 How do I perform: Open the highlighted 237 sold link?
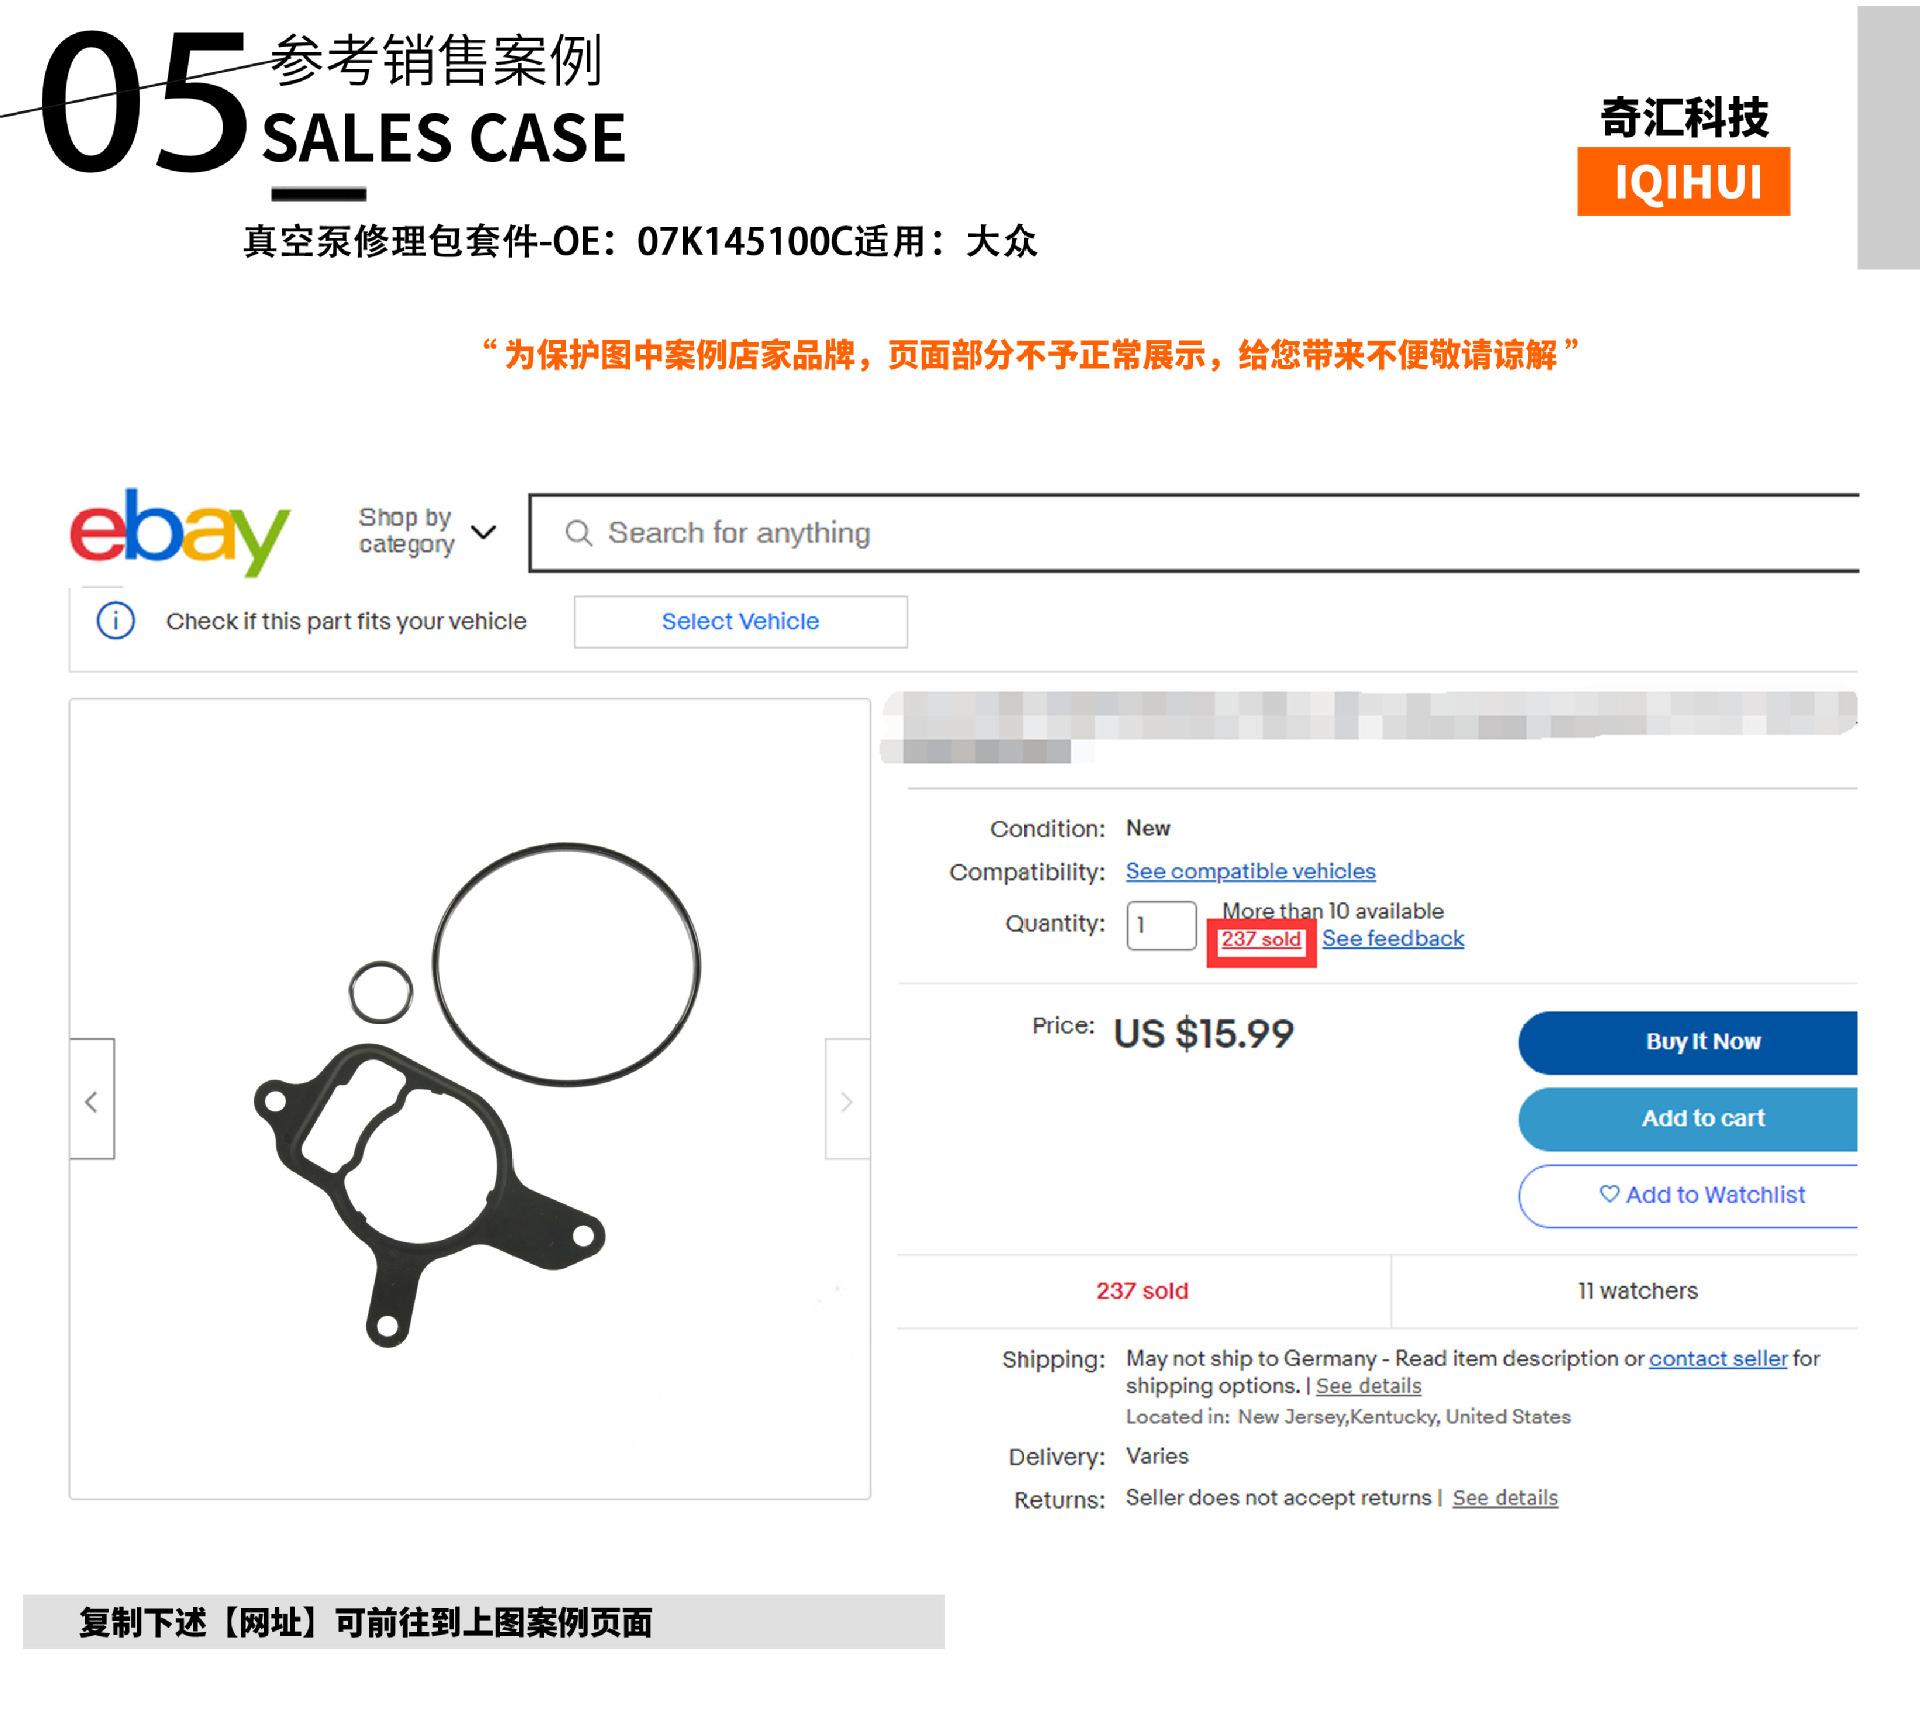tap(1261, 939)
